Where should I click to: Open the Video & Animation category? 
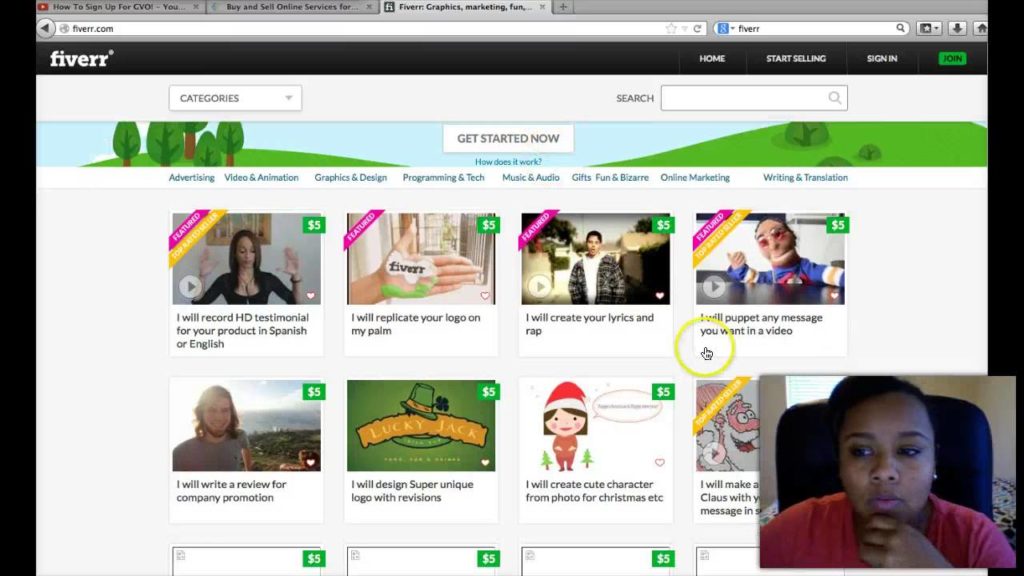[x=261, y=178]
